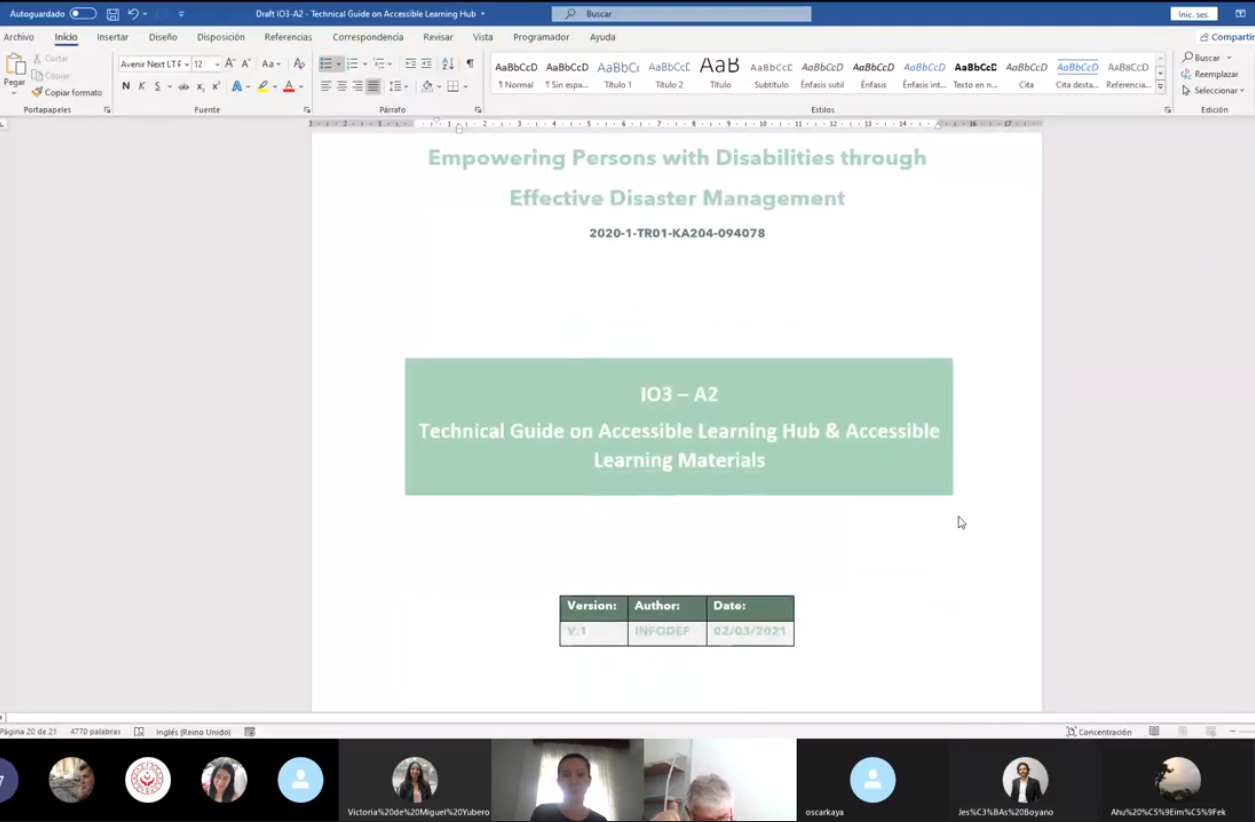Expand the font size dropdown

[217, 65]
